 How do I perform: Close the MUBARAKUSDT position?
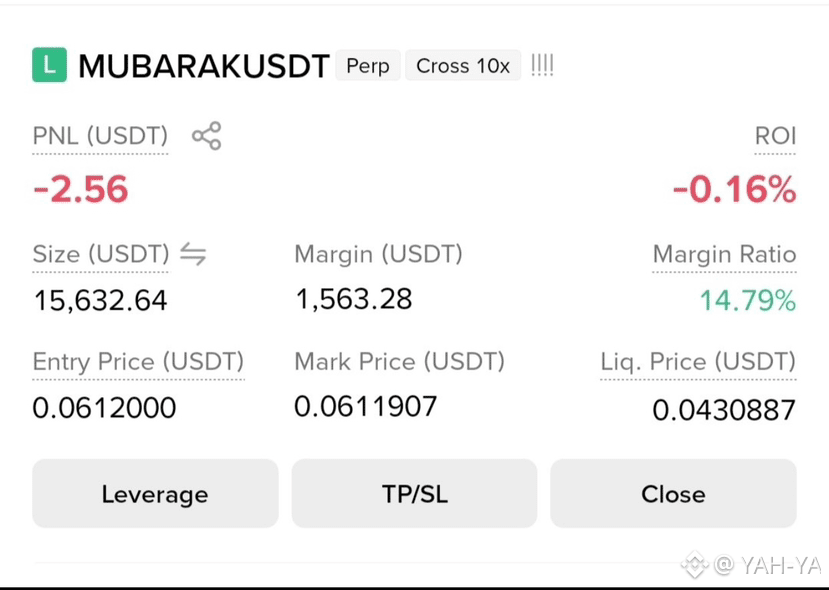coord(674,494)
